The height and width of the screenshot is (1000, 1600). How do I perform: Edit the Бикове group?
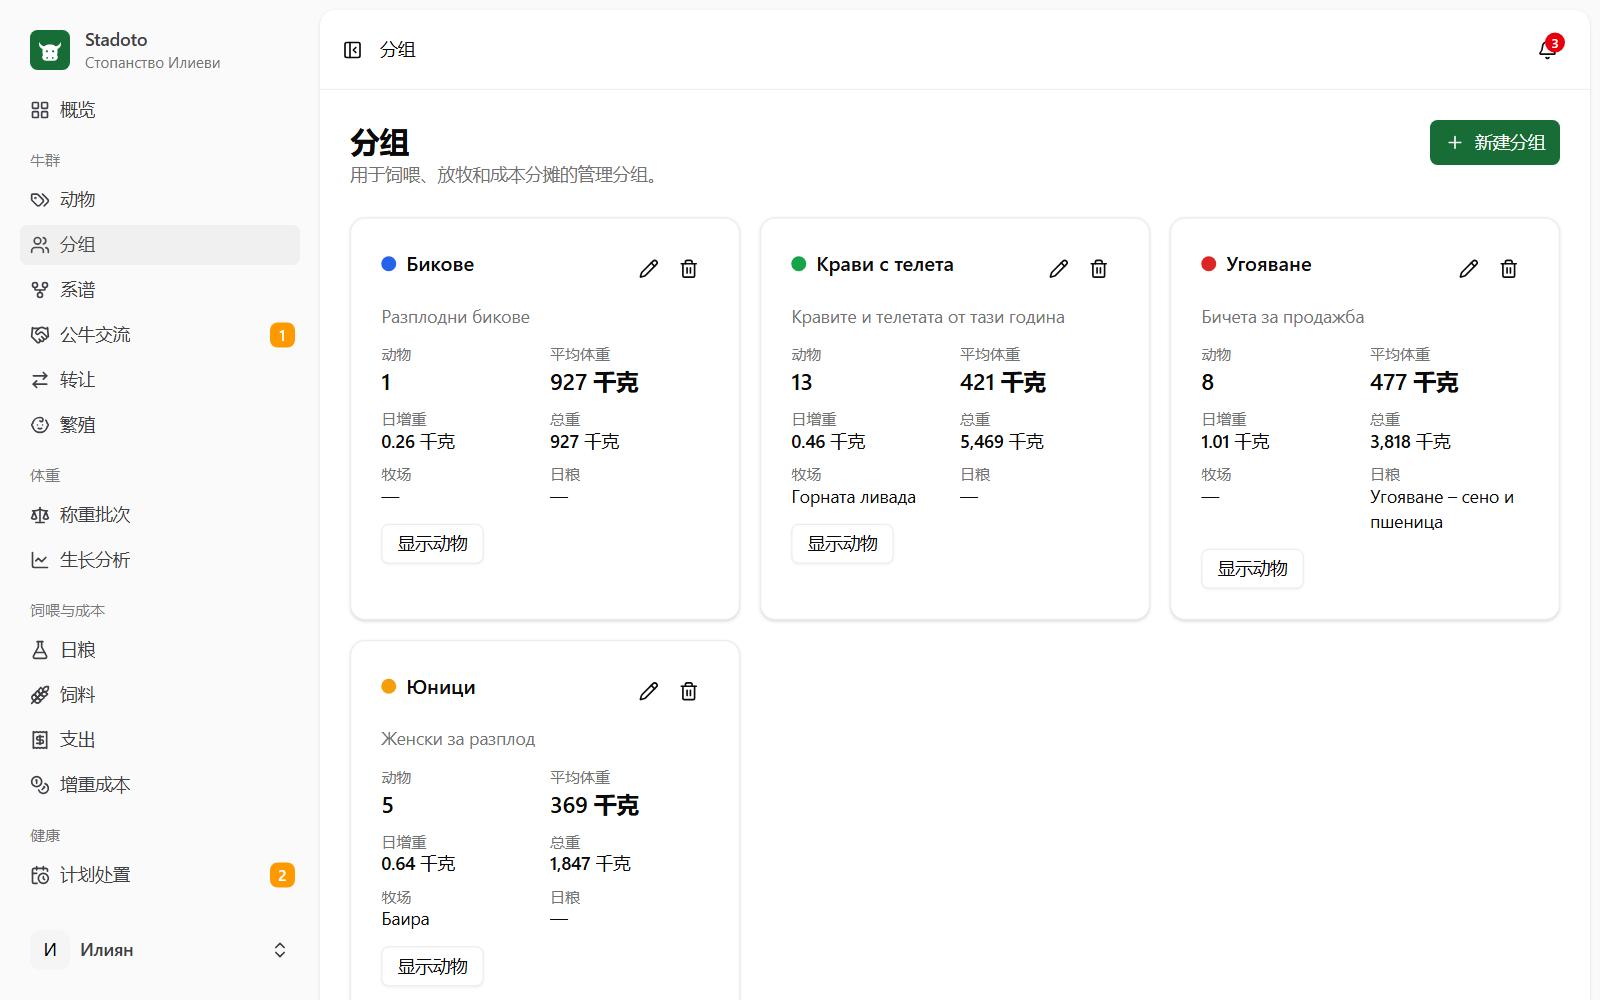point(649,268)
